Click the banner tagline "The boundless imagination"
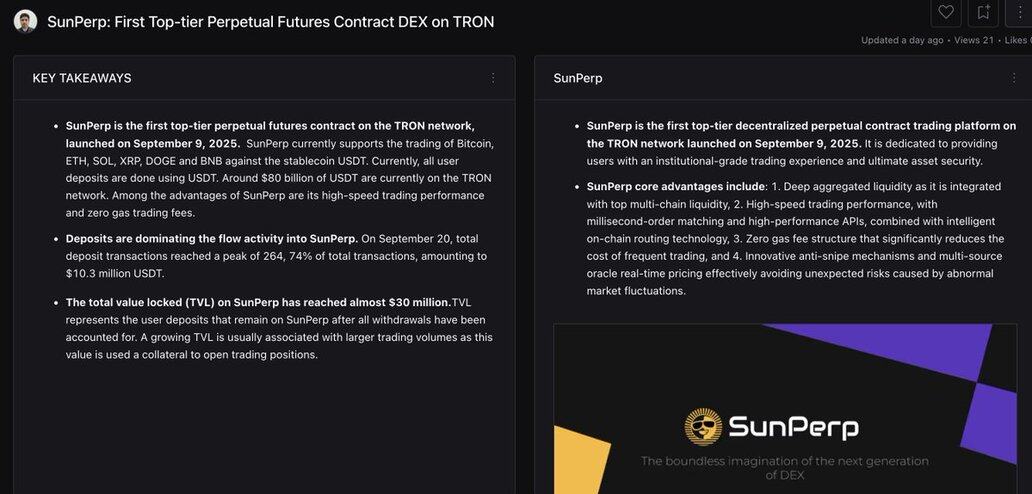The image size is (1032, 494). (784, 461)
